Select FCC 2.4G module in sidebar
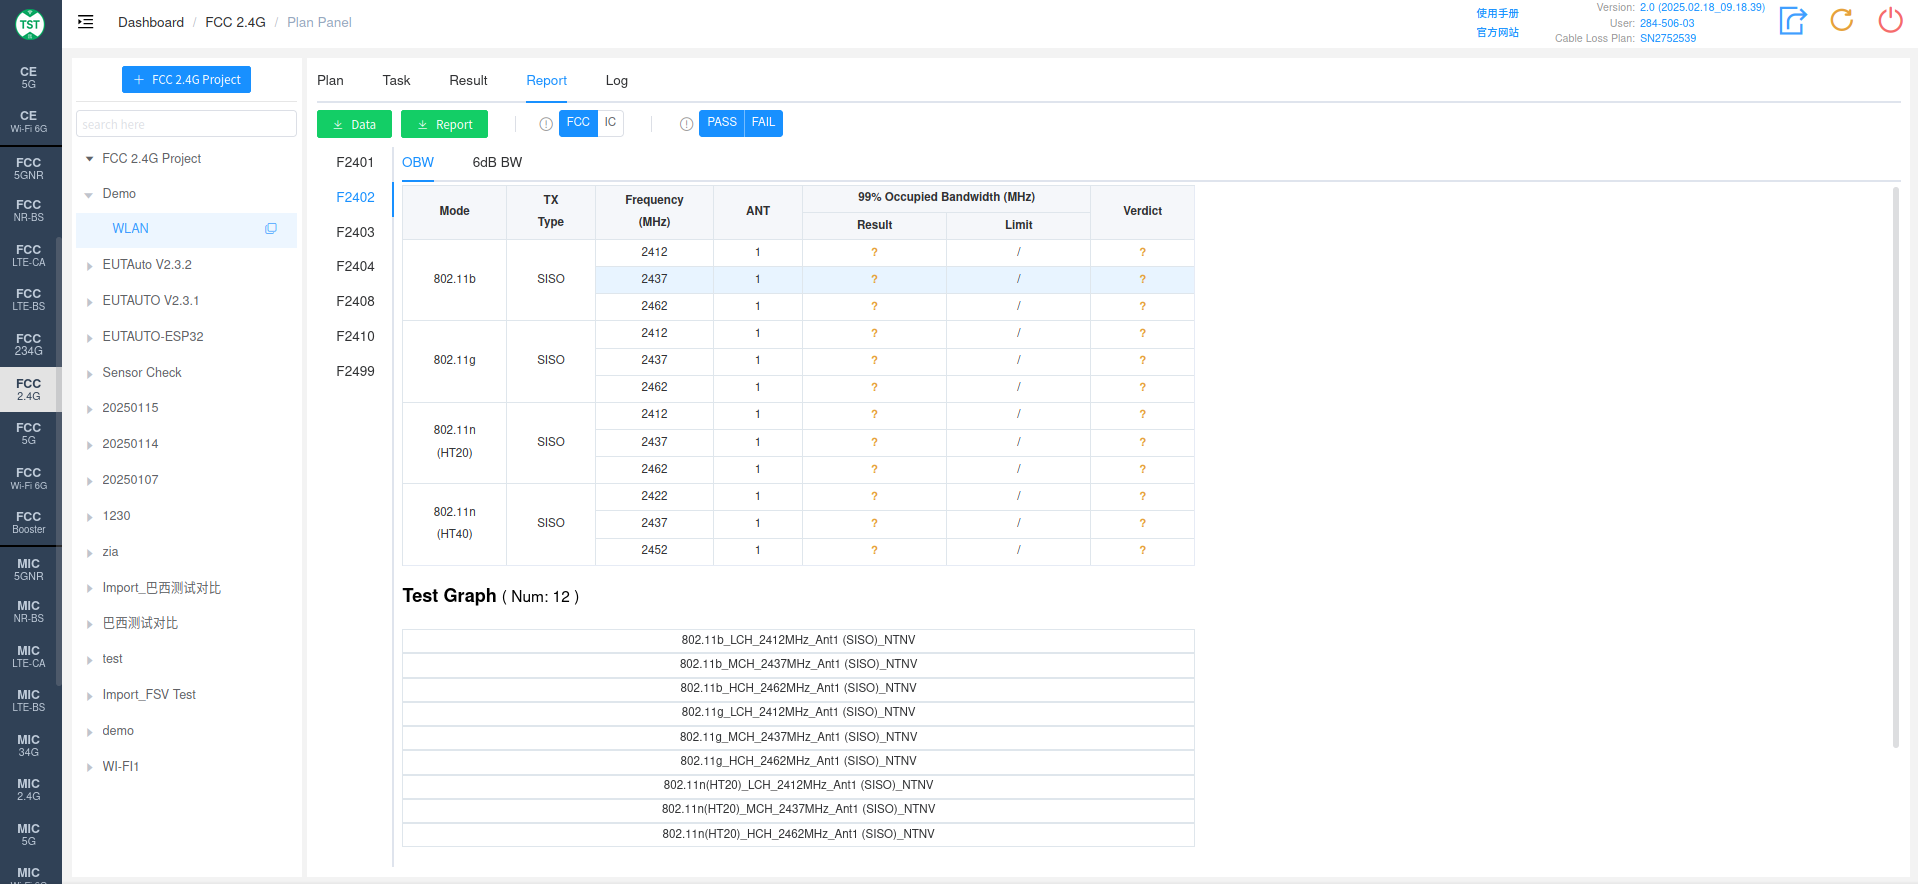 29,390
